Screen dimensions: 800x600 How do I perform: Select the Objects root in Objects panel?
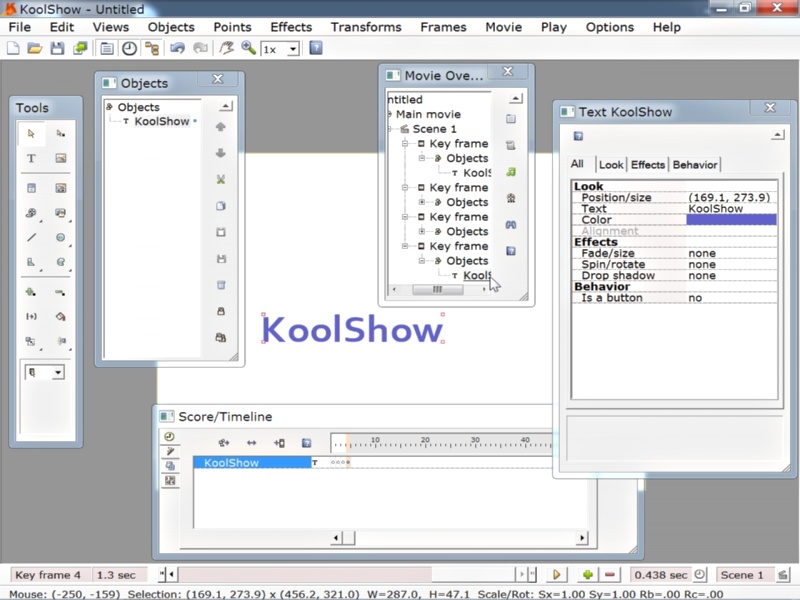pyautogui.click(x=138, y=107)
